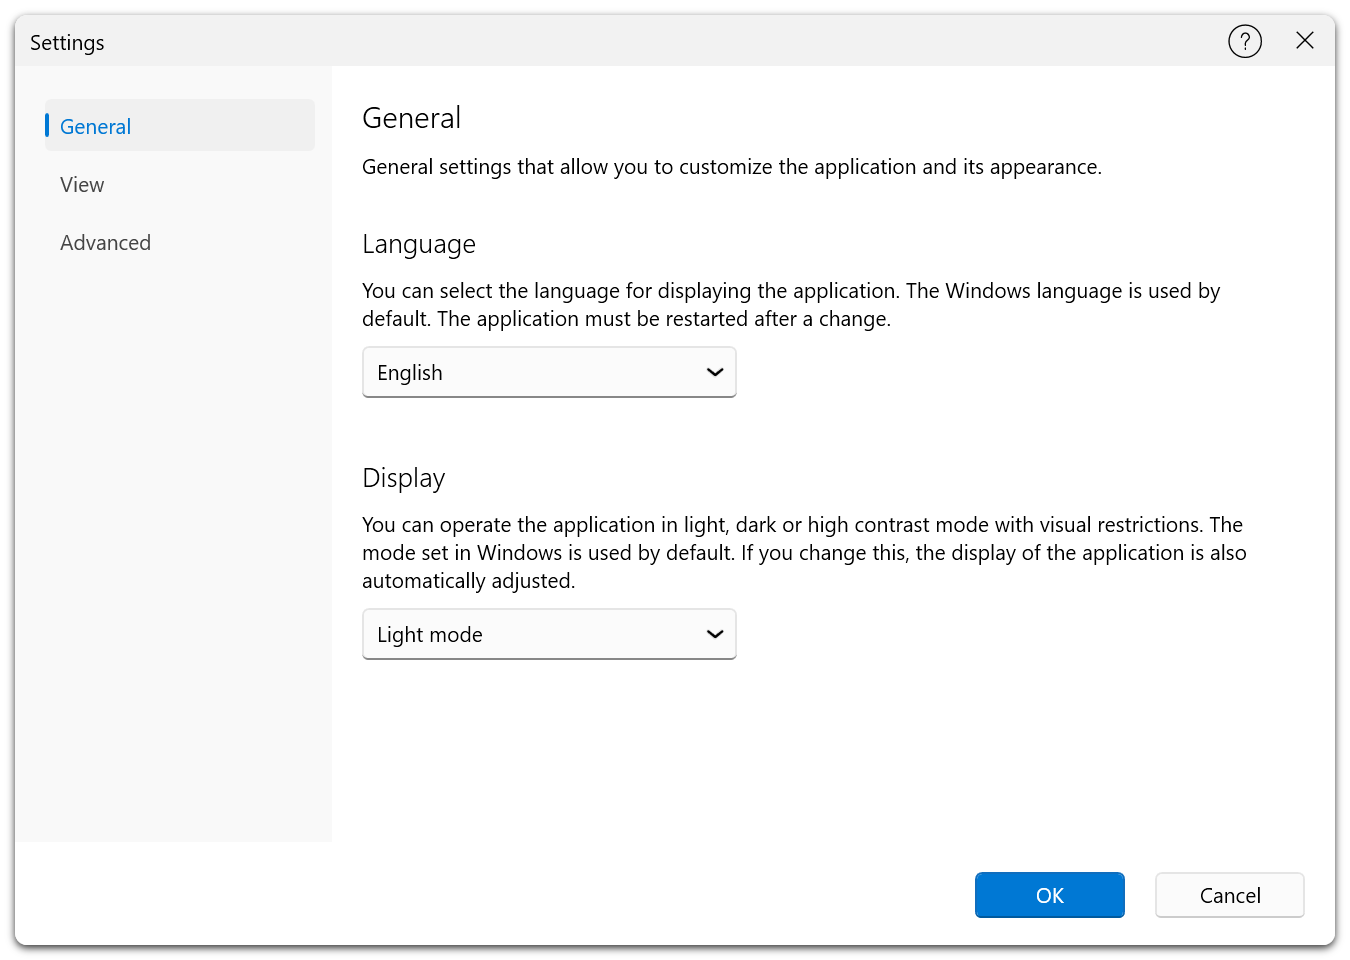Close the Settings dialog window
The height and width of the screenshot is (960, 1350).
point(1305,40)
